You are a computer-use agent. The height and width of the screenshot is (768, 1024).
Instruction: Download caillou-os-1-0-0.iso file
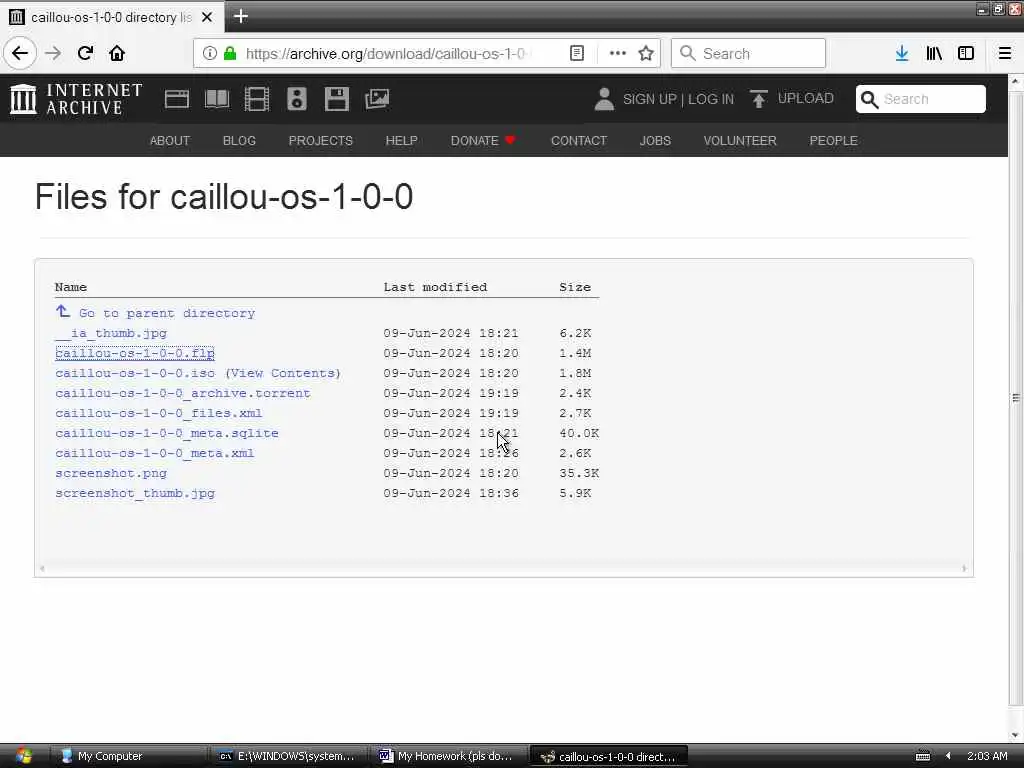[x=135, y=373]
